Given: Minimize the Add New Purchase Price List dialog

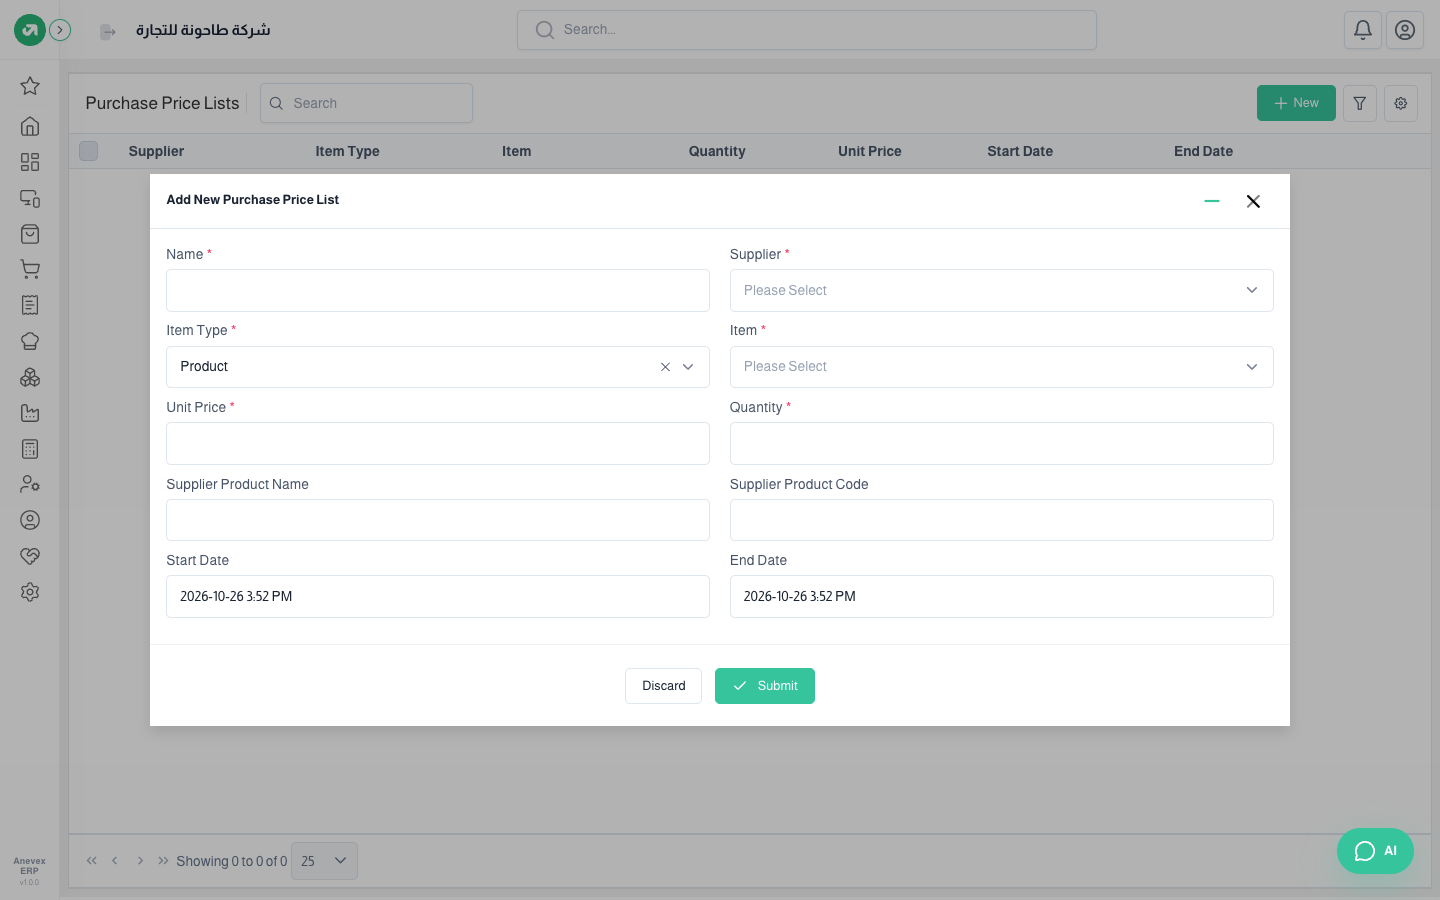Looking at the screenshot, I should [x=1212, y=201].
